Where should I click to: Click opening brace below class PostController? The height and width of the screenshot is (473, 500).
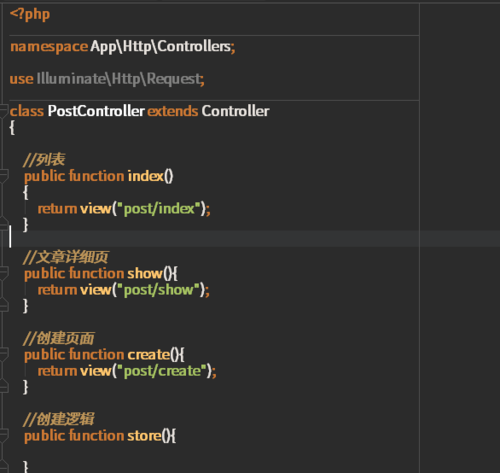click(12, 127)
